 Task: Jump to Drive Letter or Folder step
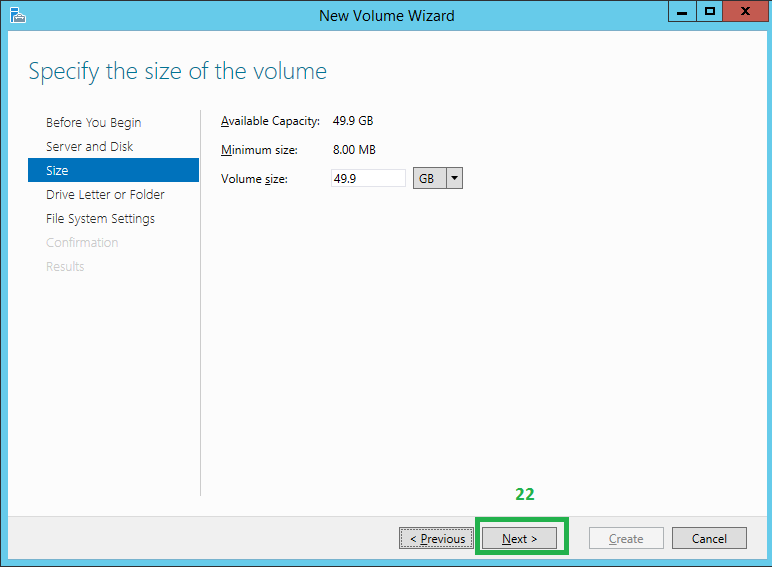[105, 195]
